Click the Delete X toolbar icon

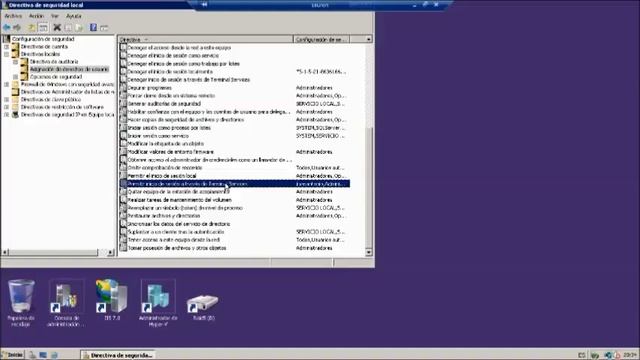(x=57, y=27)
